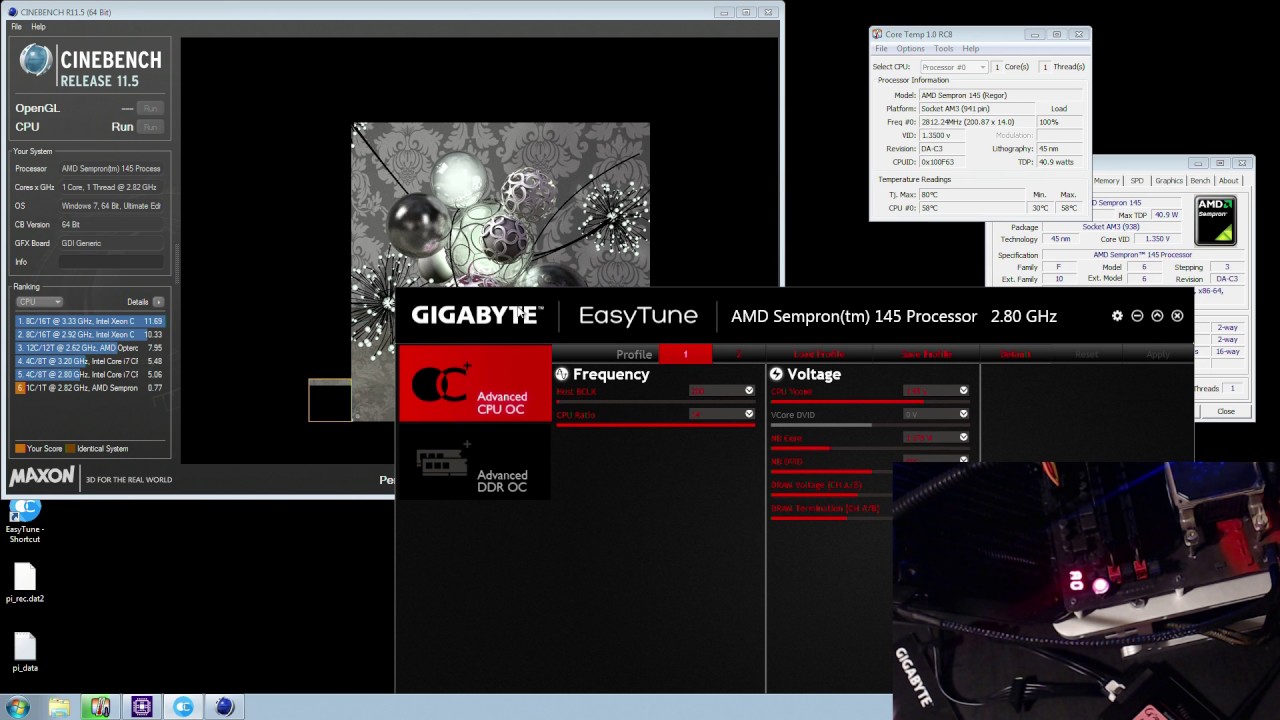Collapse EasyTune window with up-arrow button
1280x720 pixels.
coord(1157,316)
